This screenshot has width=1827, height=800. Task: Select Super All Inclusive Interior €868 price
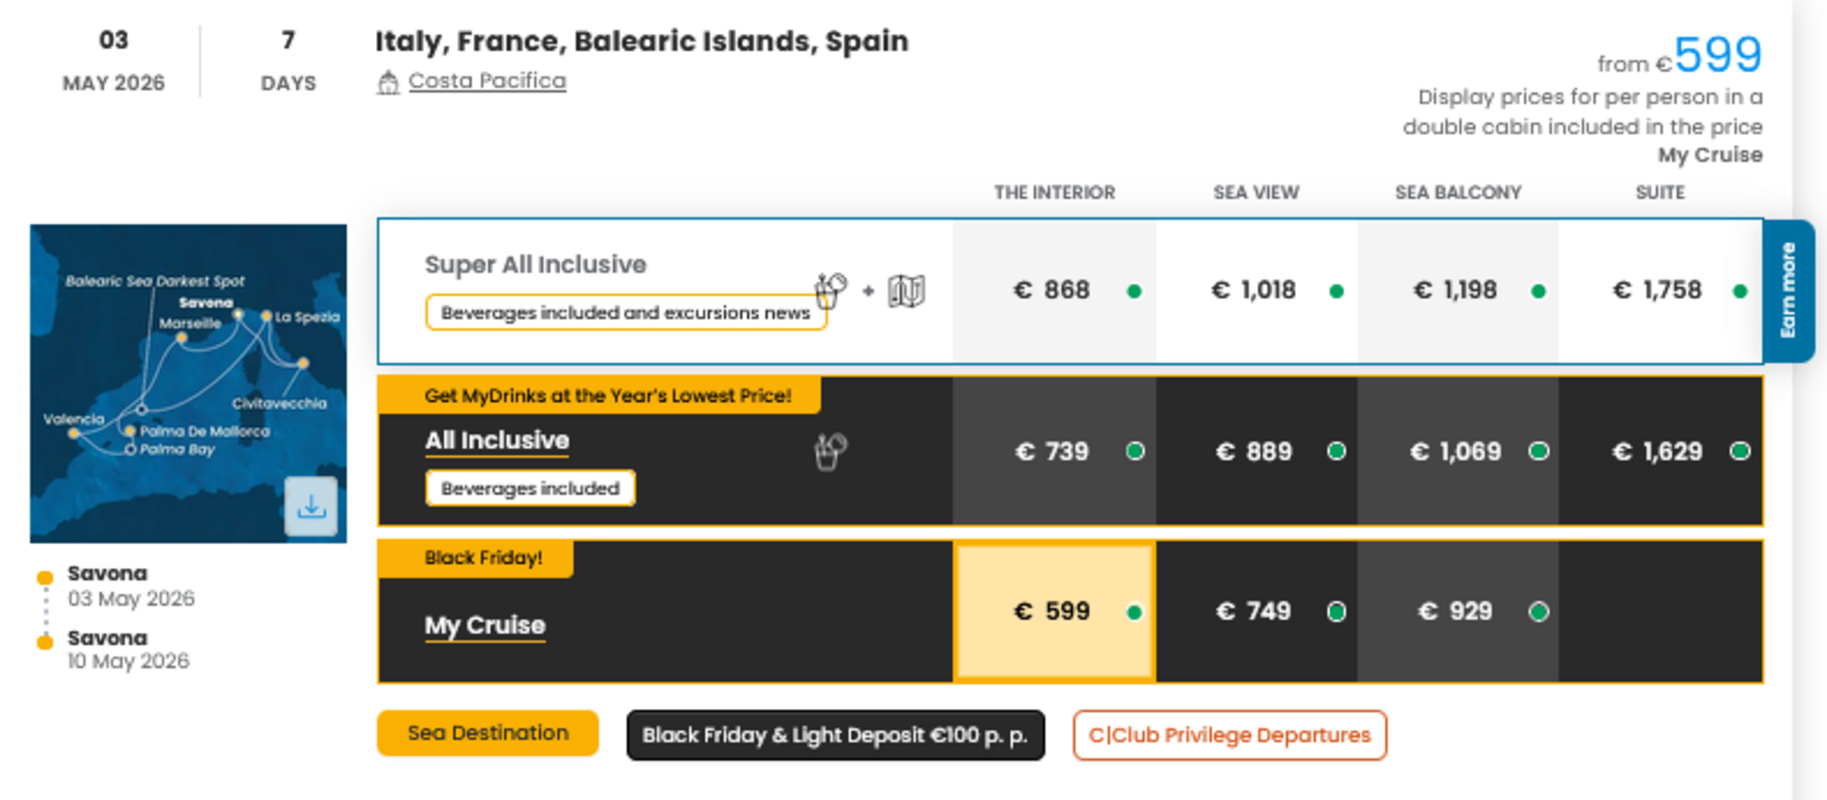tap(1053, 291)
